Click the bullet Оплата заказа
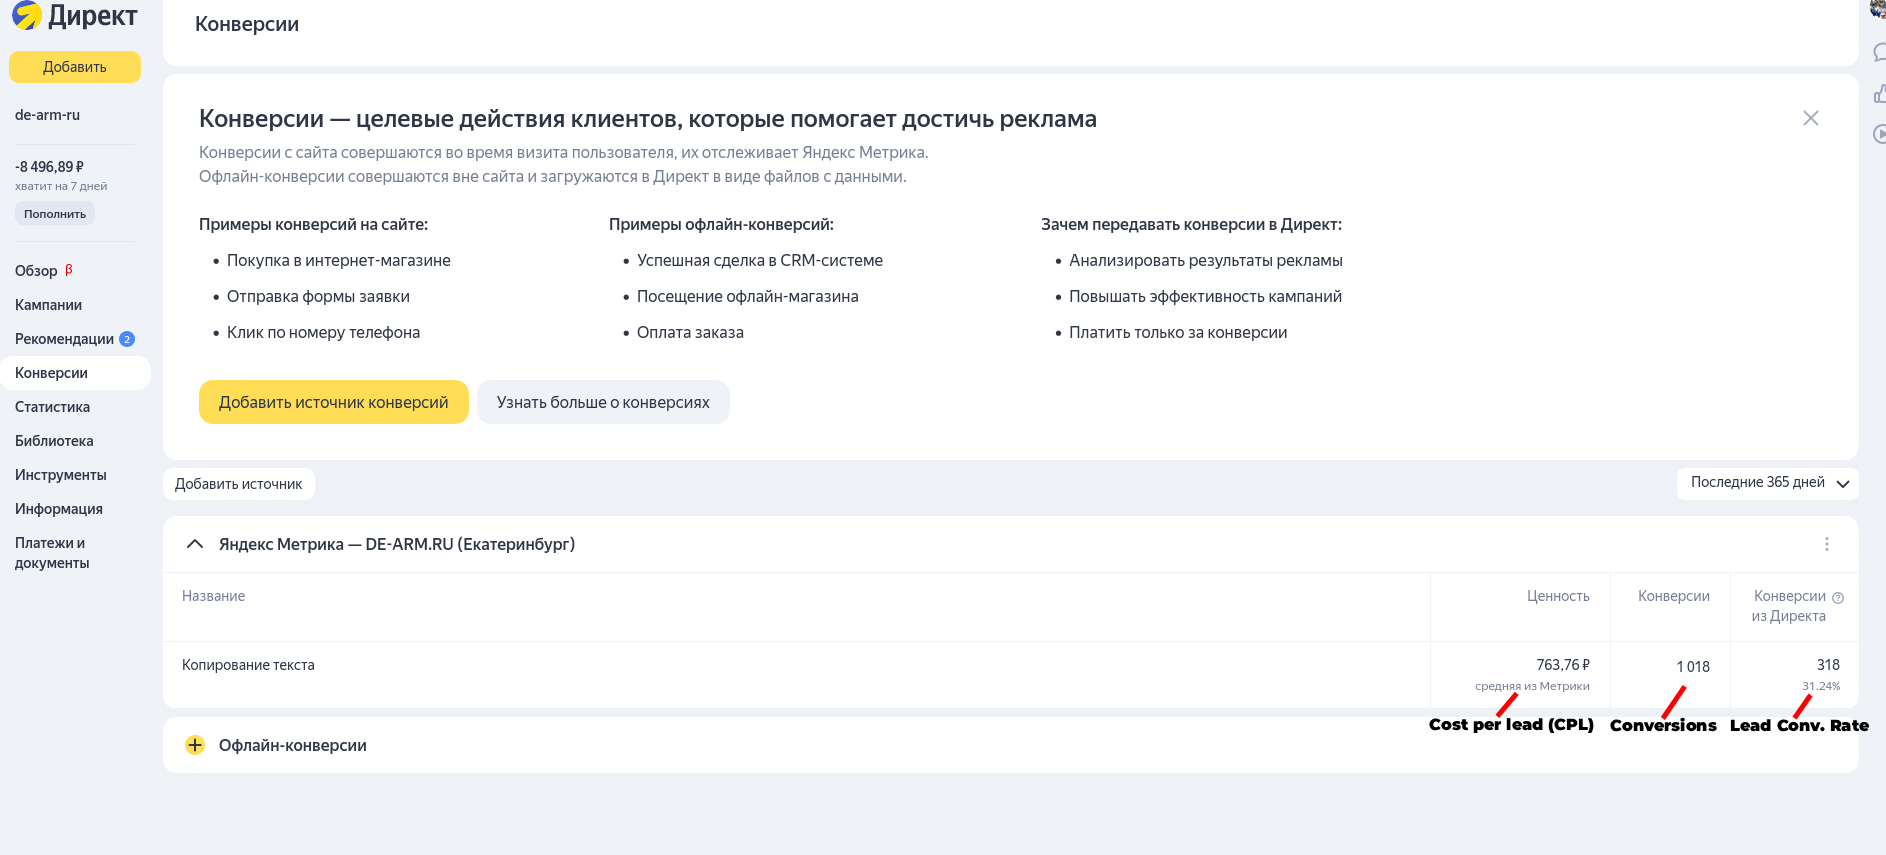Image resolution: width=1886 pixels, height=855 pixels. [690, 333]
